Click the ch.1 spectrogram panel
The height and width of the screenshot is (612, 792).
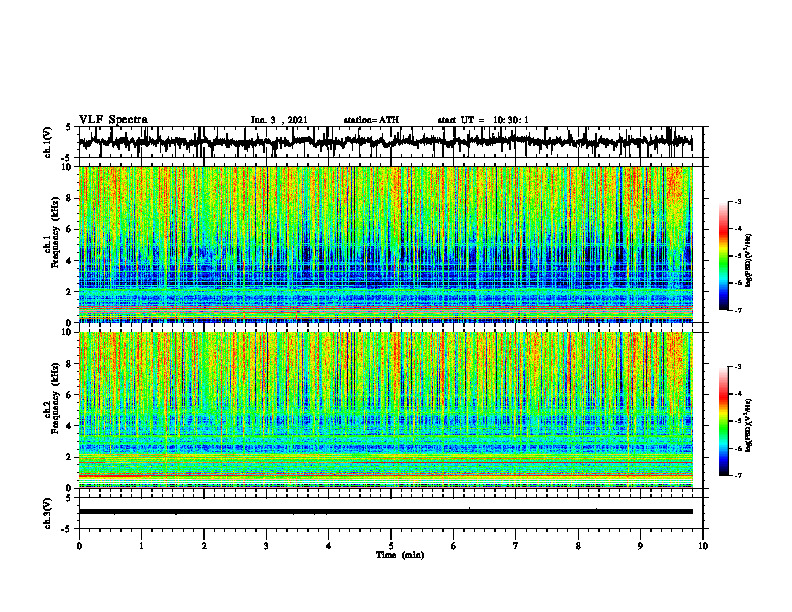[385, 244]
